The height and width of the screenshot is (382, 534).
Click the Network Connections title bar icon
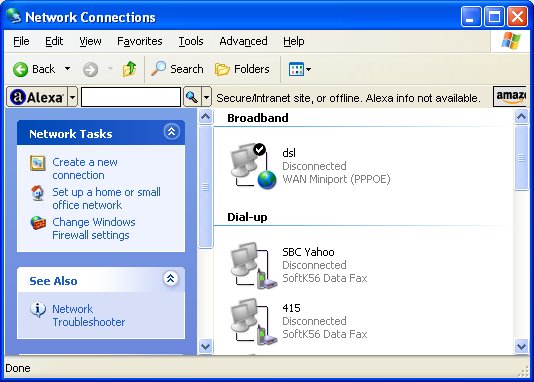[x=14, y=16]
